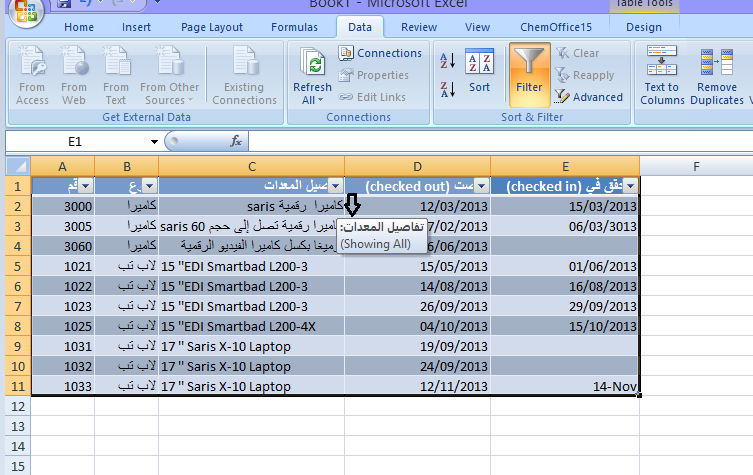
Task: Clear the current filter
Action: tap(577, 53)
